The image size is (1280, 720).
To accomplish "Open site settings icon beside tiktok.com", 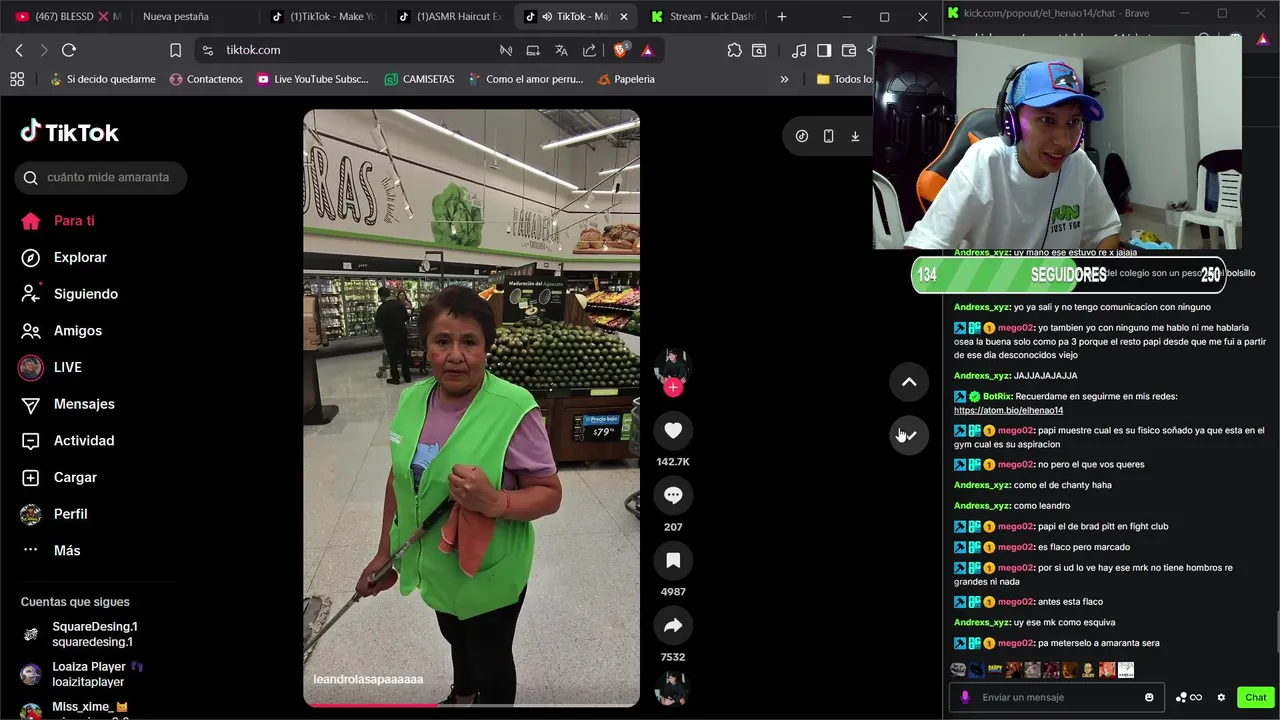I will (207, 50).
